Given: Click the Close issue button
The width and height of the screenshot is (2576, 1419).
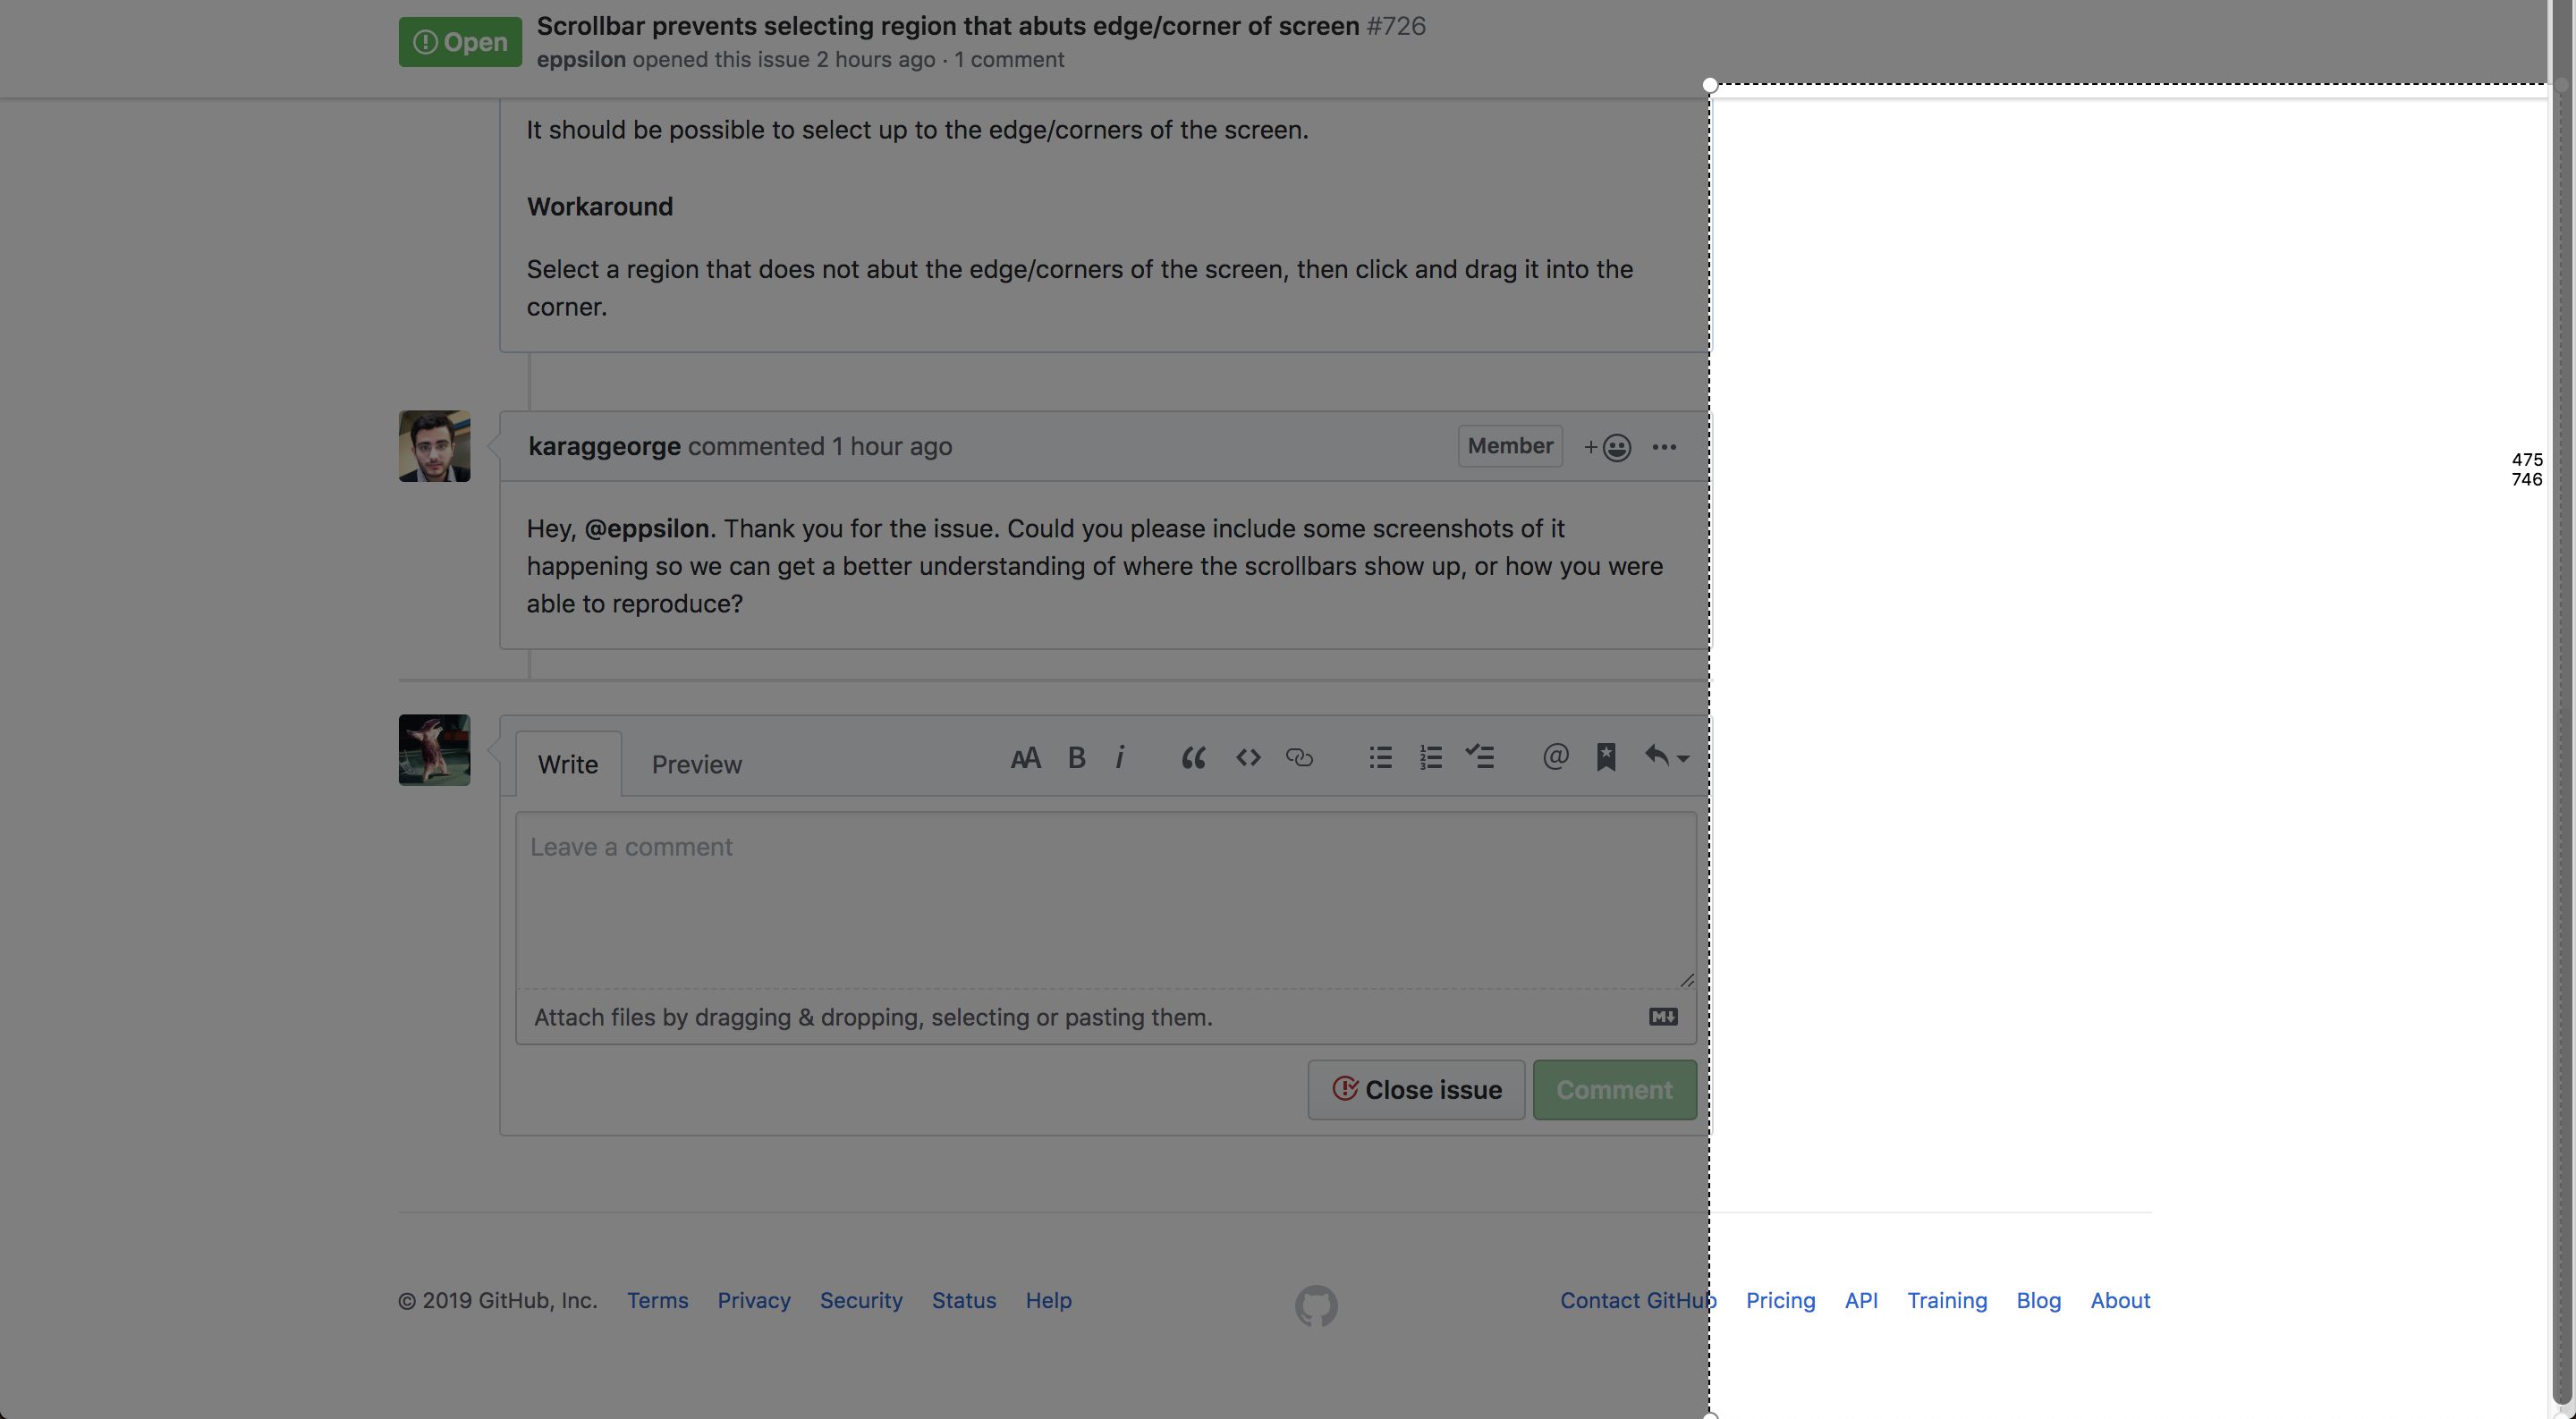Looking at the screenshot, I should tap(1416, 1089).
